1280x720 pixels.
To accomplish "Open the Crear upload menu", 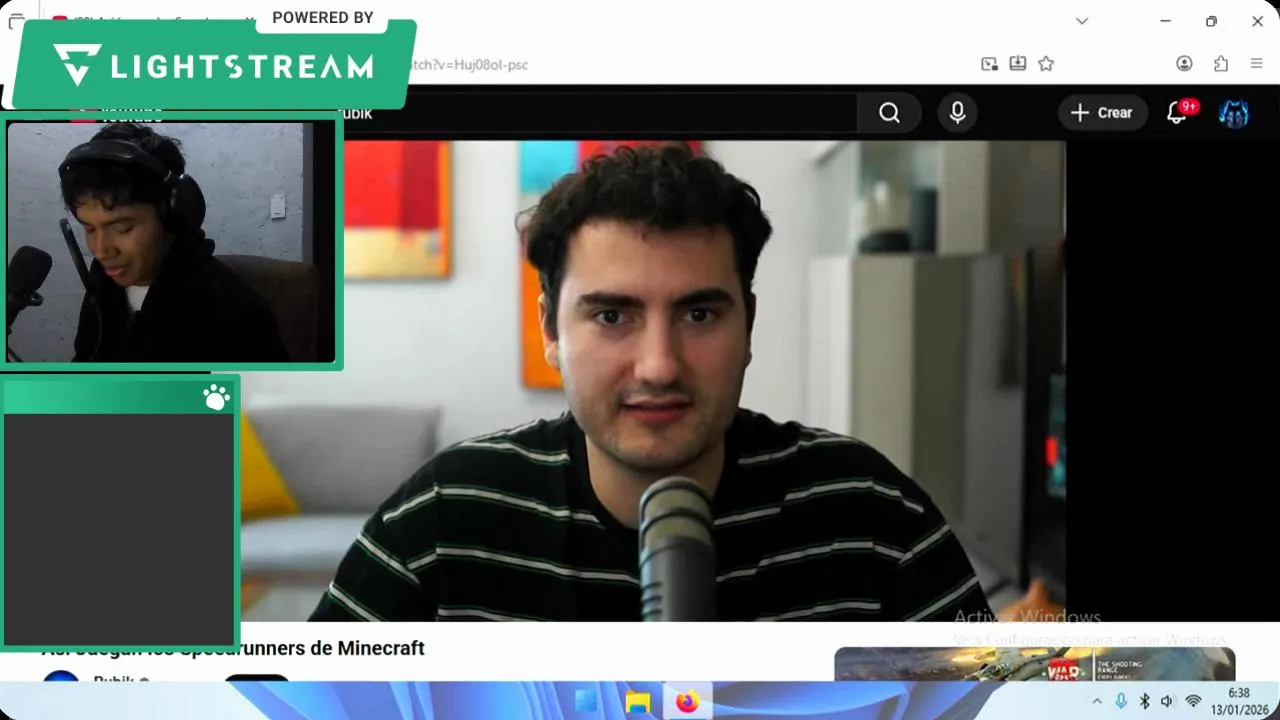I will pyautogui.click(x=1102, y=113).
